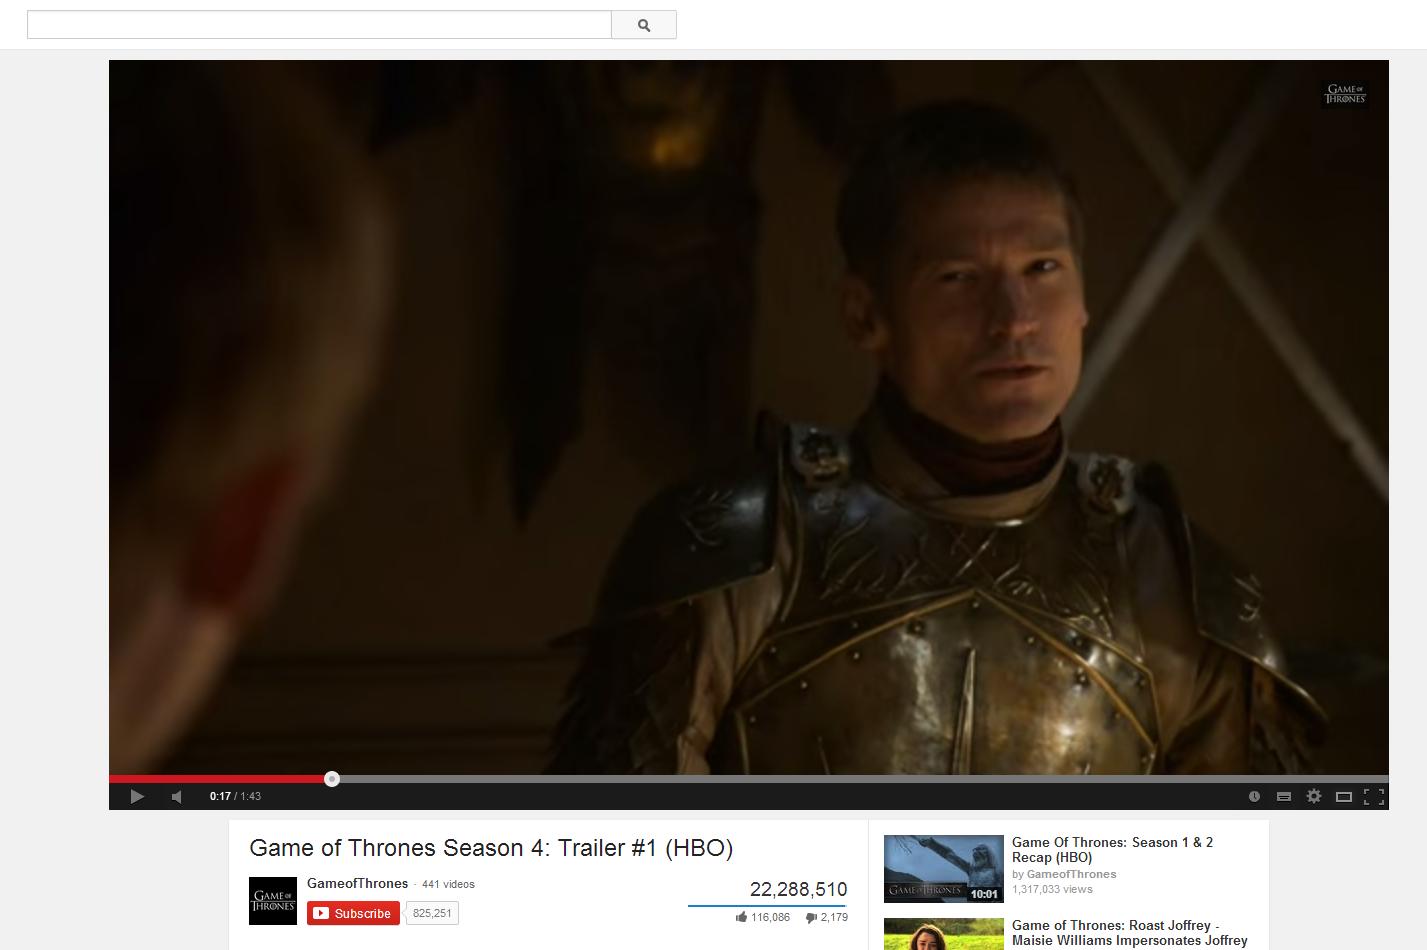
Task: Open the Watch Later clock icon
Action: point(1254,796)
